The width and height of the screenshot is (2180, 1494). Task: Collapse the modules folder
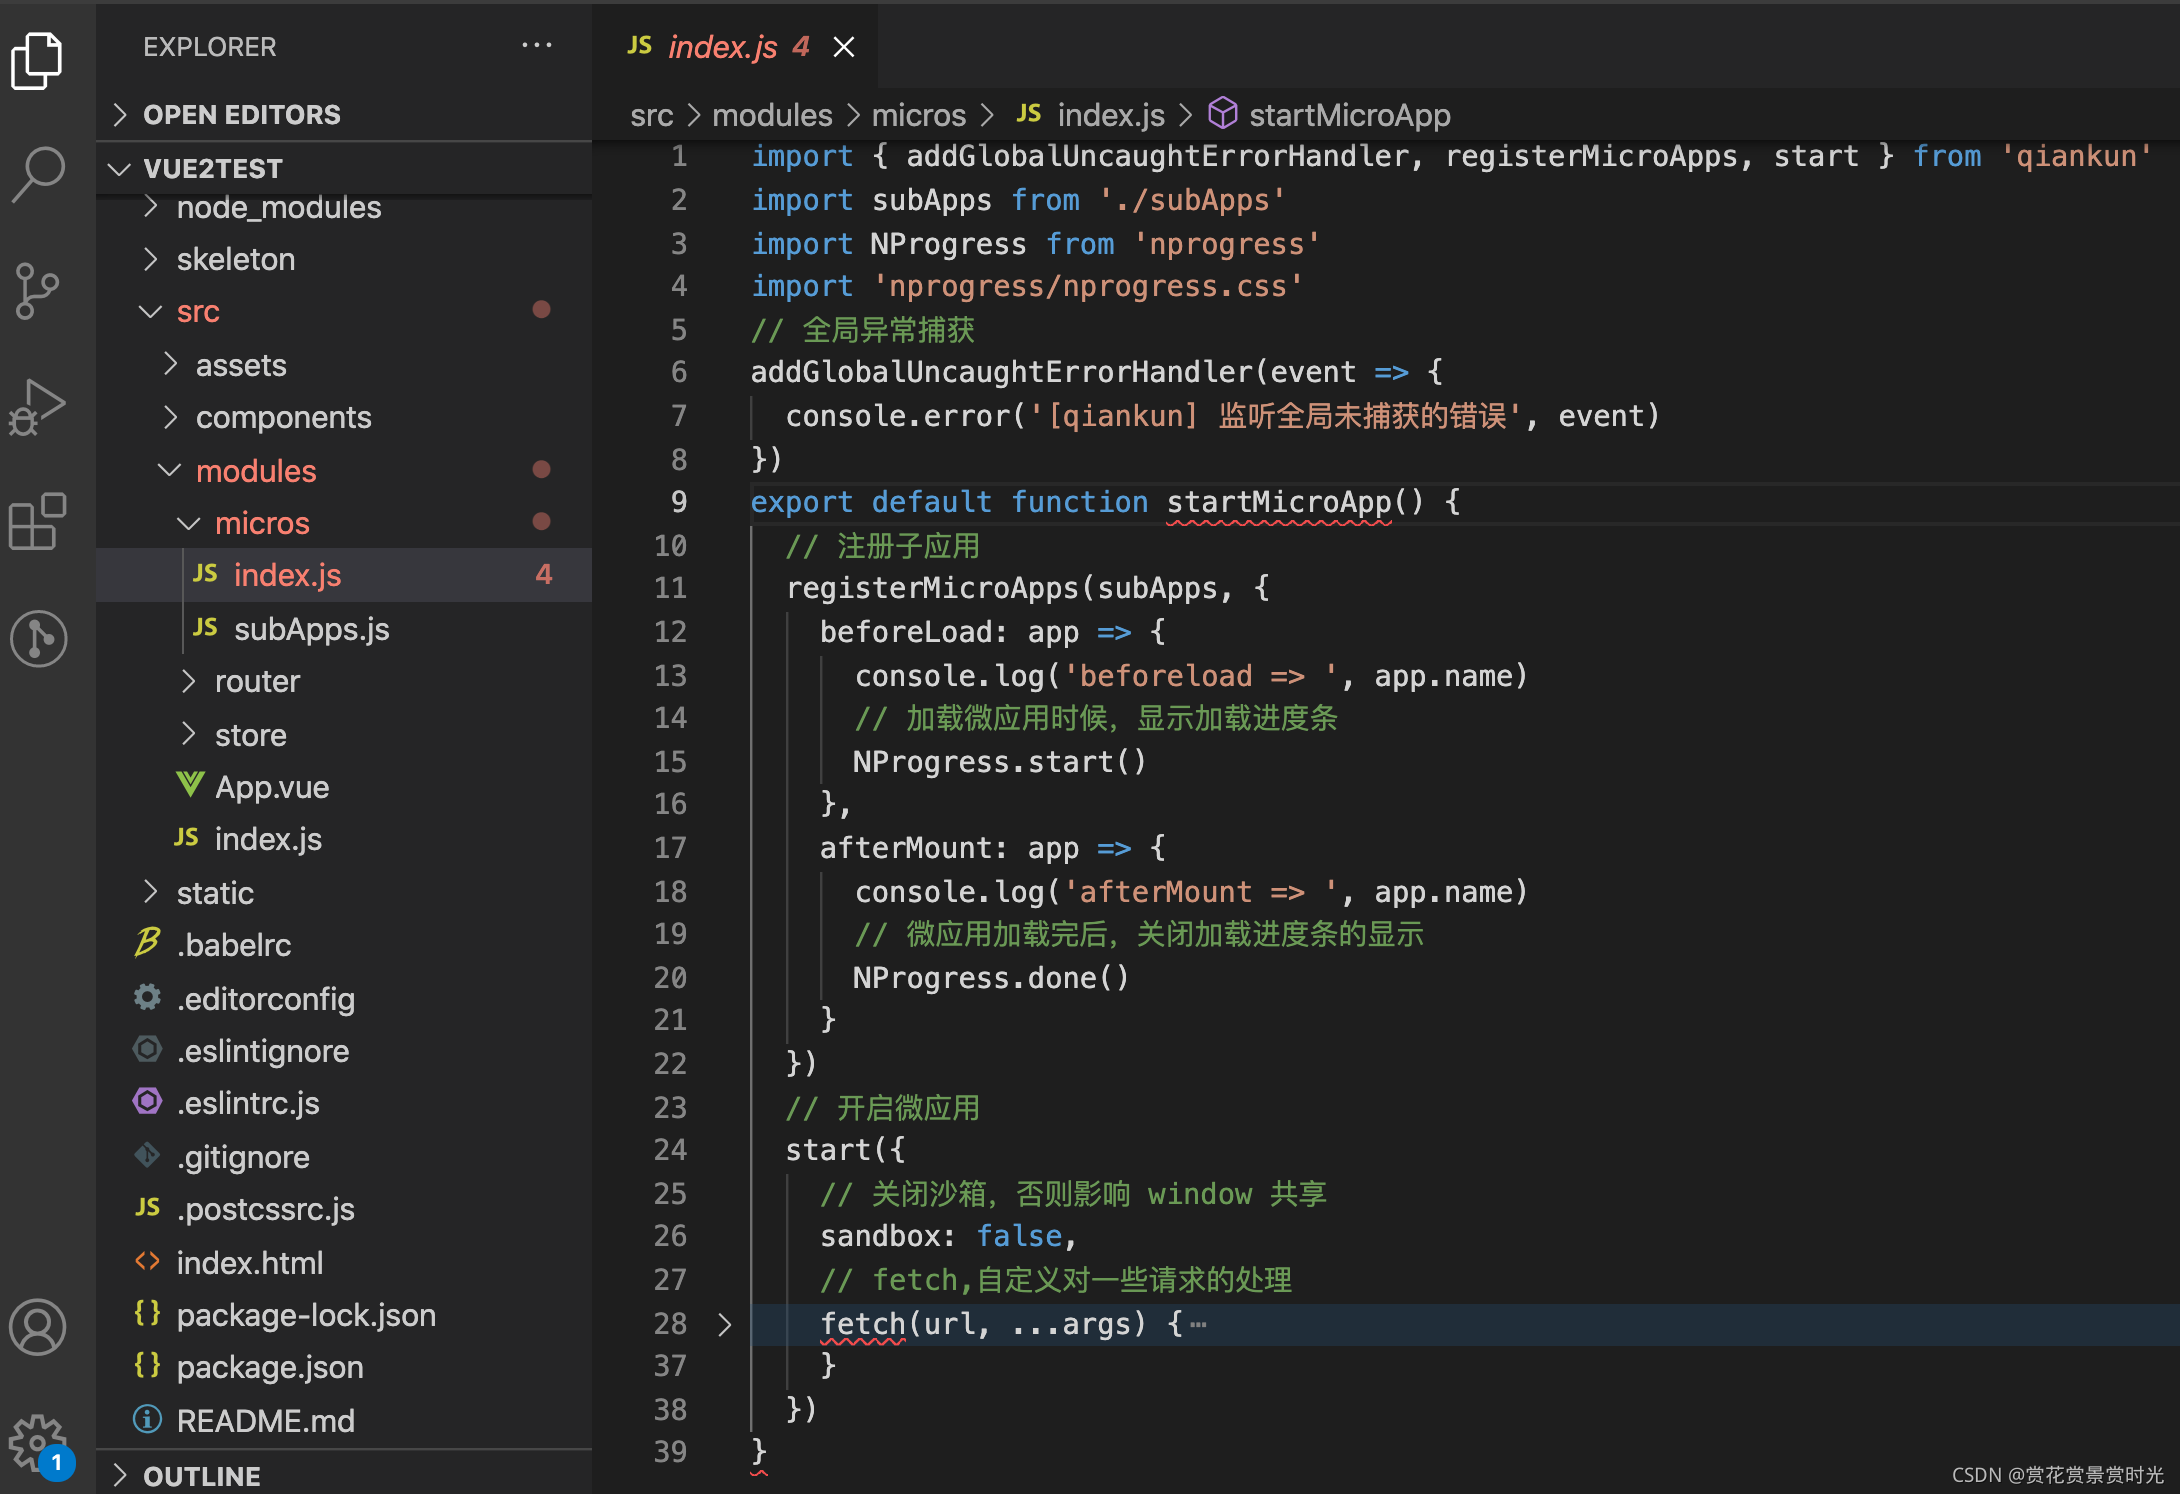255,471
